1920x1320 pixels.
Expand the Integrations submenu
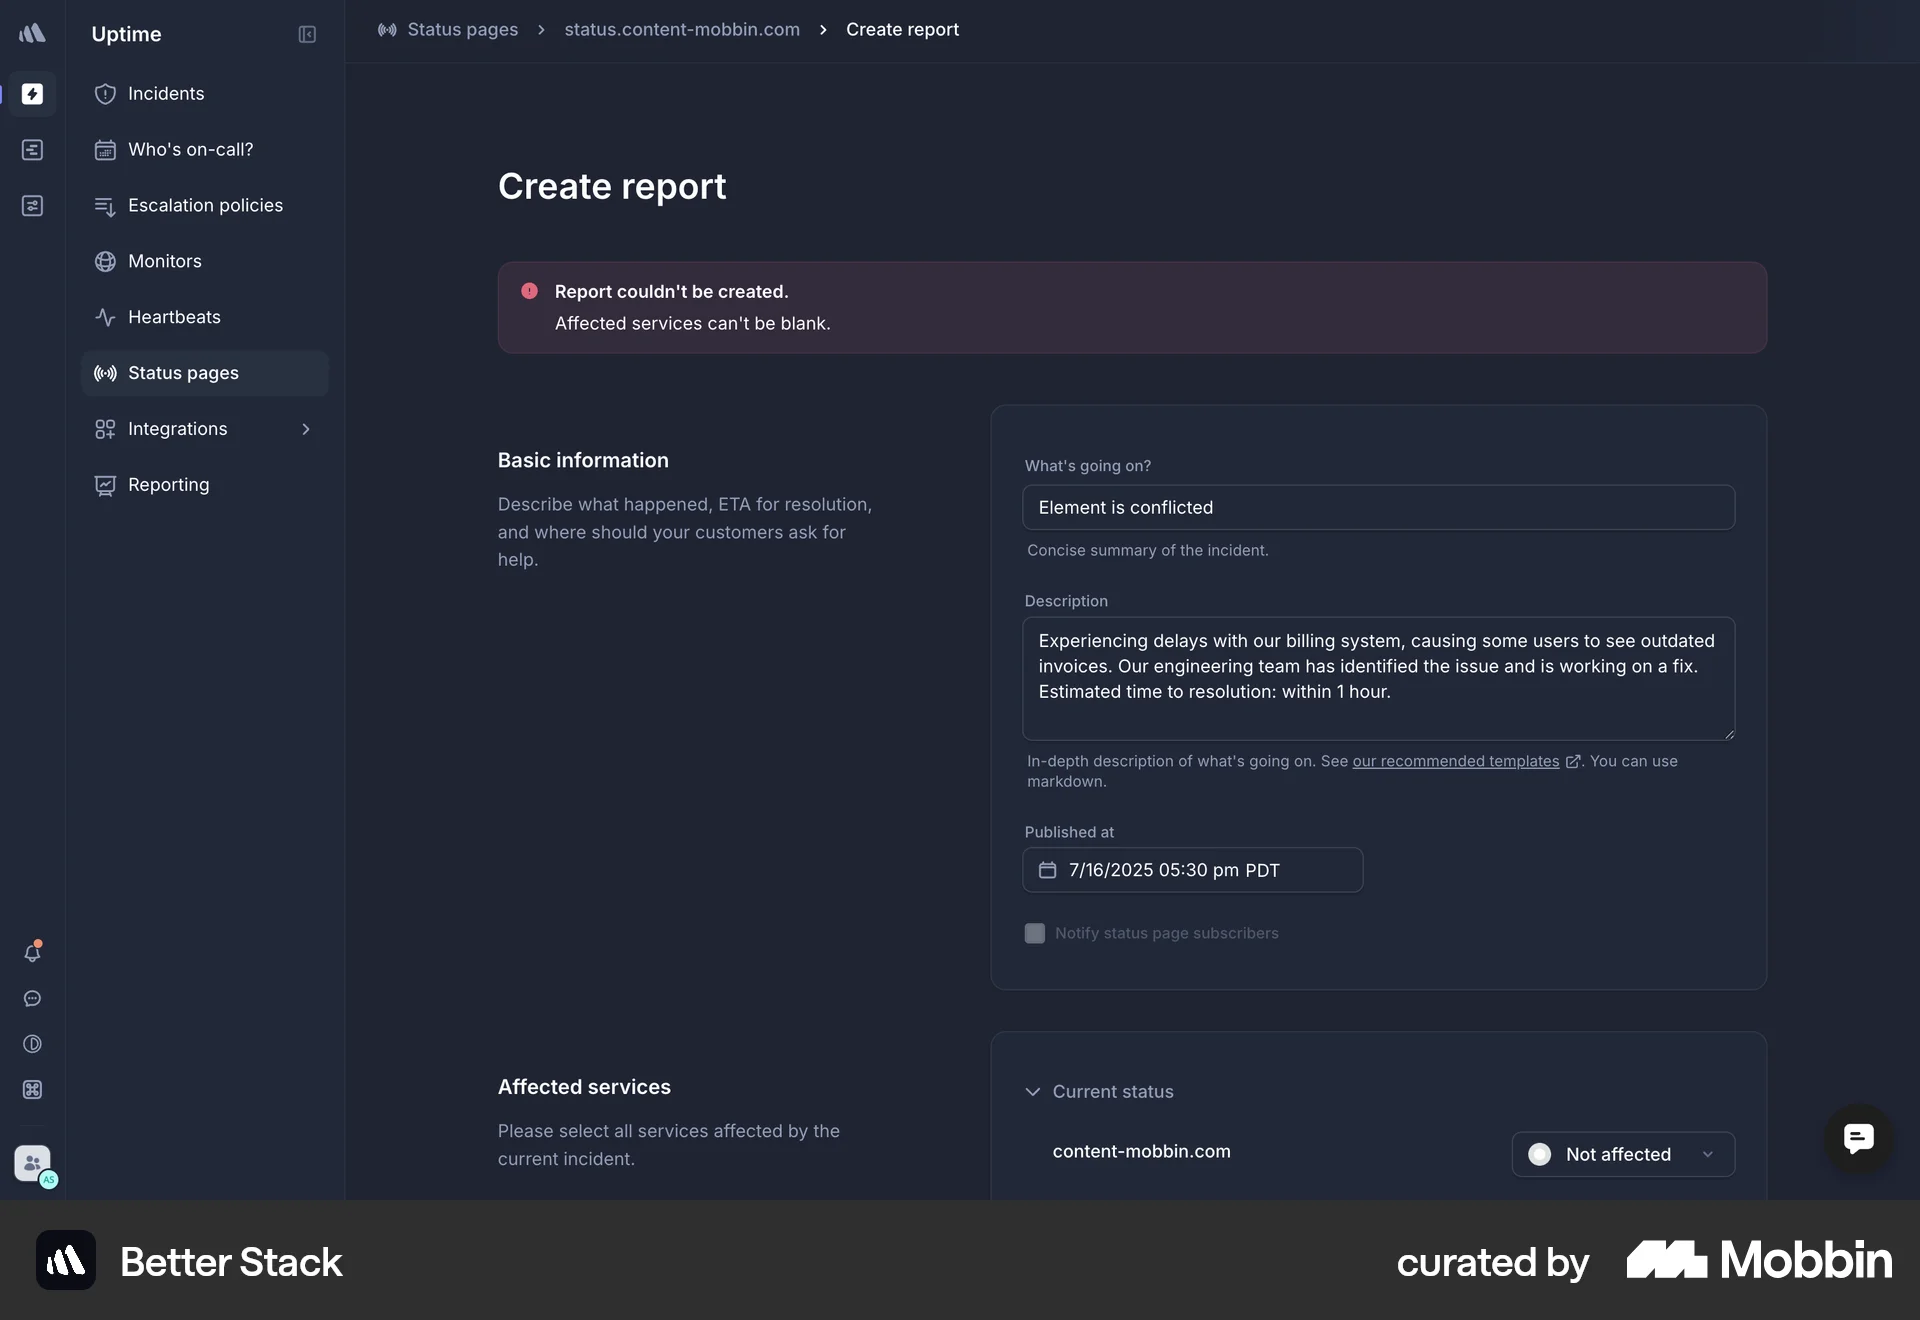click(x=306, y=429)
